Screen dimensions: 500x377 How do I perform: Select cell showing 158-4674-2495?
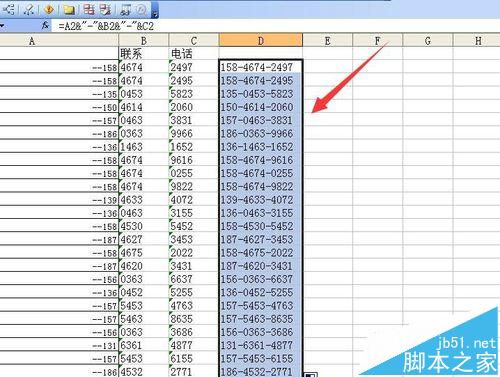coord(261,80)
